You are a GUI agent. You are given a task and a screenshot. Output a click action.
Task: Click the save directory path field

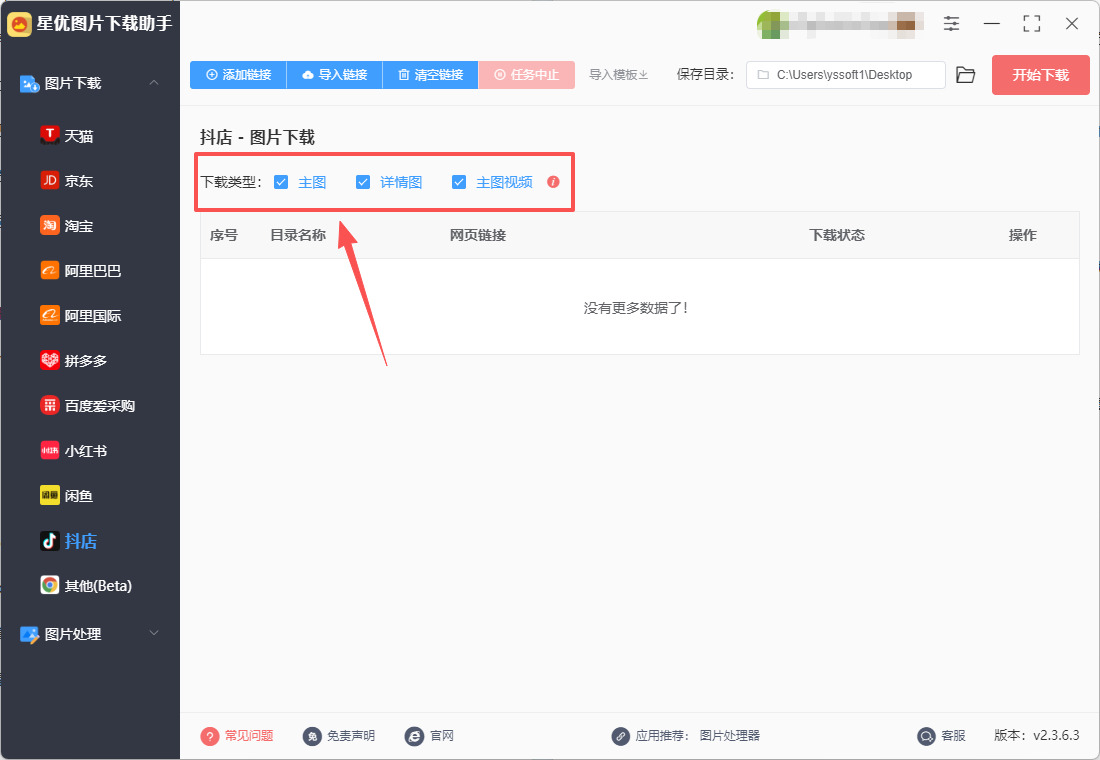[846, 74]
